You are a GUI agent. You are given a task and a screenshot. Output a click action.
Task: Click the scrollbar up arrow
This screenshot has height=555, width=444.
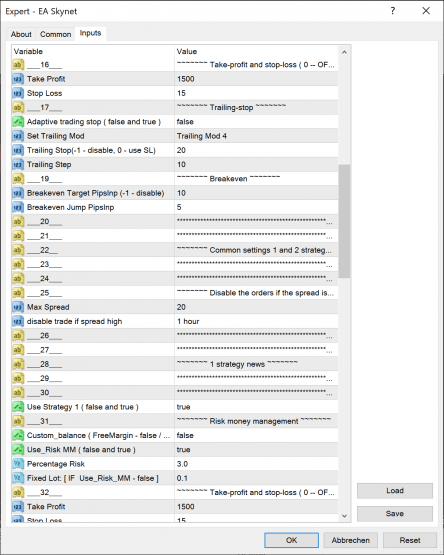pyautogui.click(x=344, y=52)
